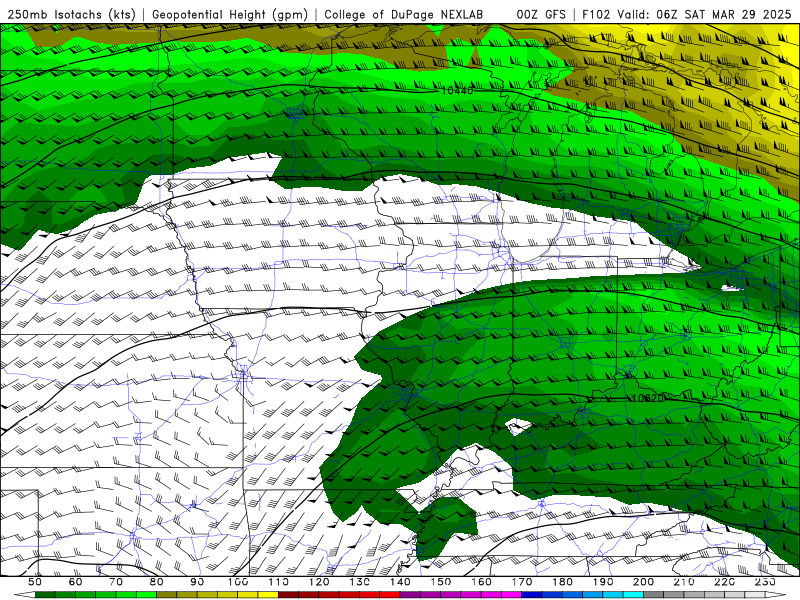Click the 60 value on the legend scale

pyautogui.click(x=75, y=582)
